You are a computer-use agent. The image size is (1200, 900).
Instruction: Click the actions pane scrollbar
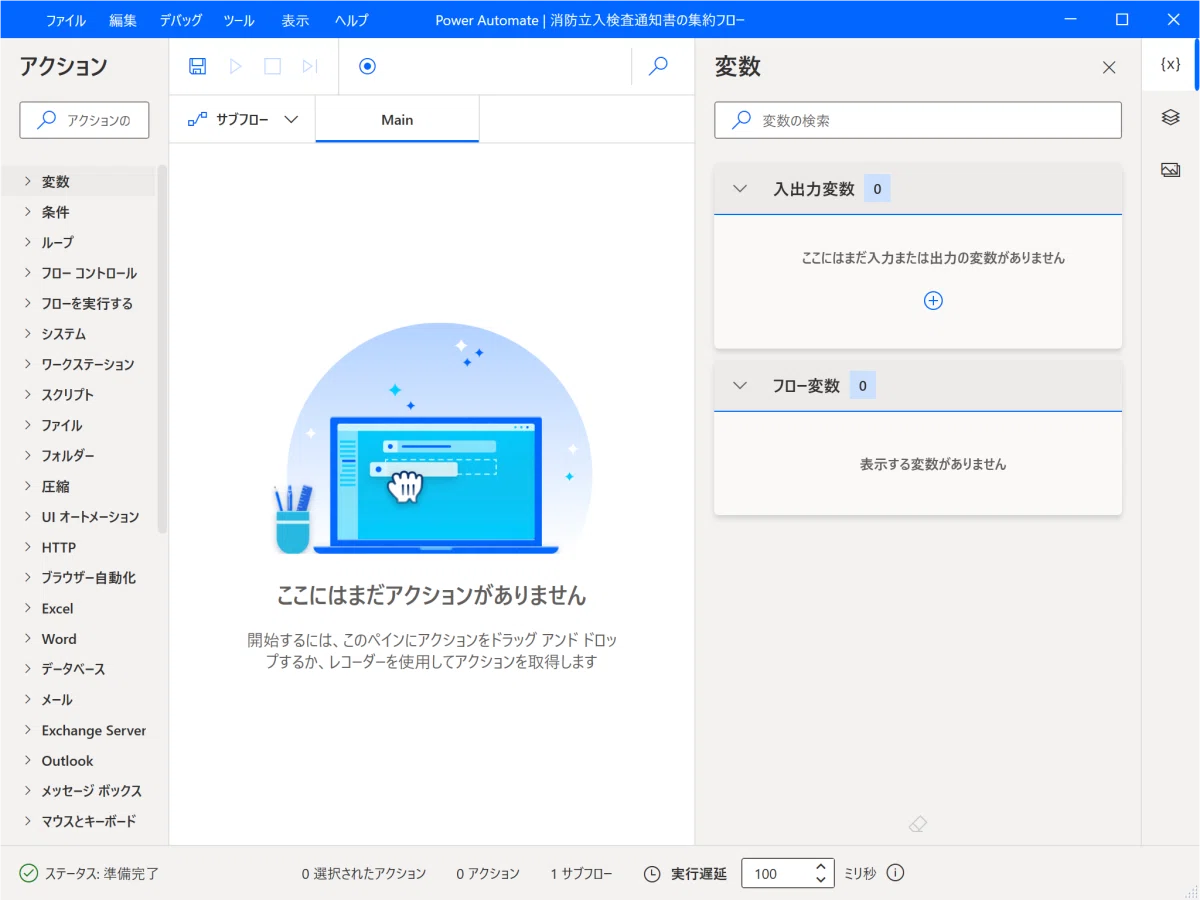click(162, 349)
